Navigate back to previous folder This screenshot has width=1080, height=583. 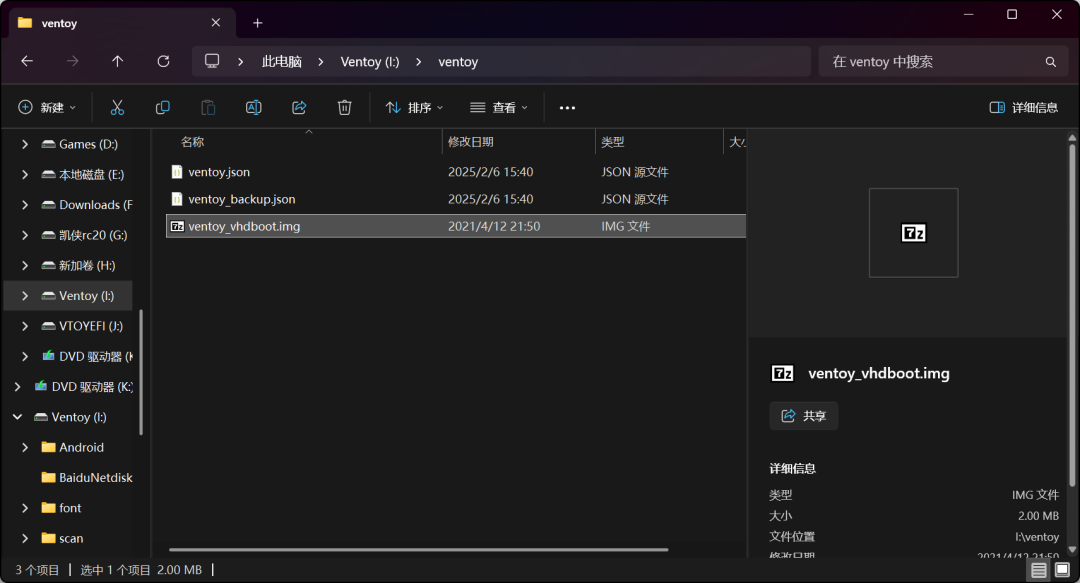click(27, 61)
